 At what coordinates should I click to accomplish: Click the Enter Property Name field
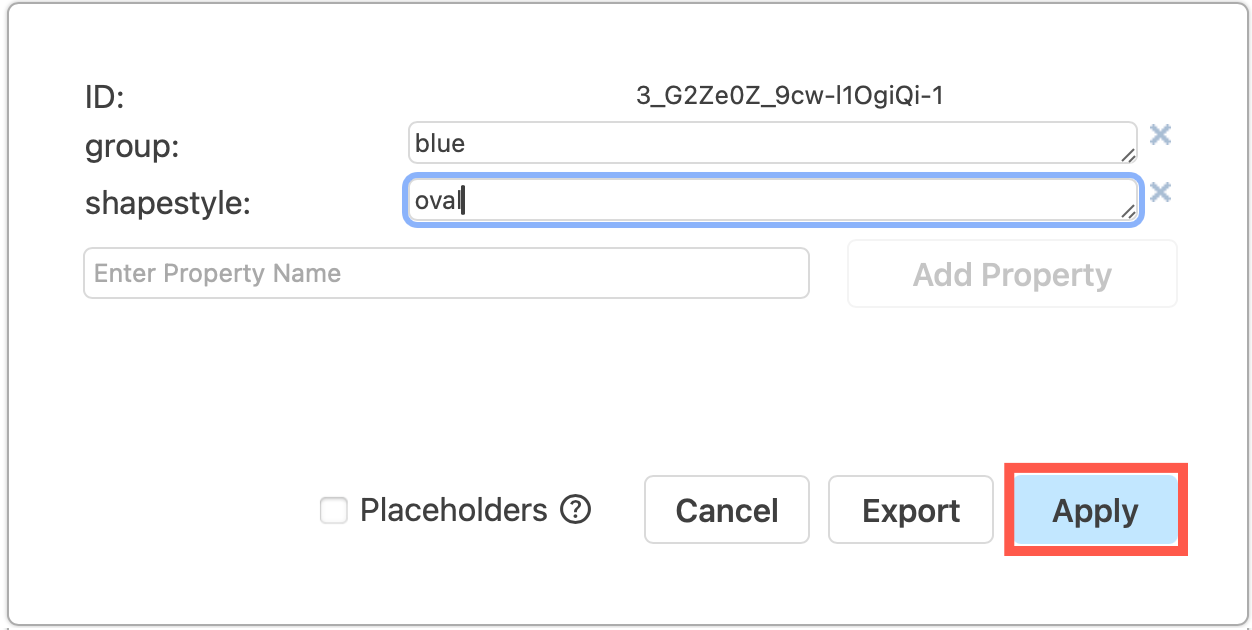pyautogui.click(x=446, y=272)
